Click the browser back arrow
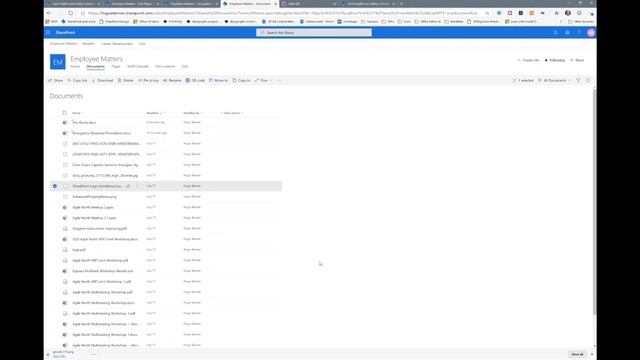Screen dimensions: 640x360 [49, 13]
